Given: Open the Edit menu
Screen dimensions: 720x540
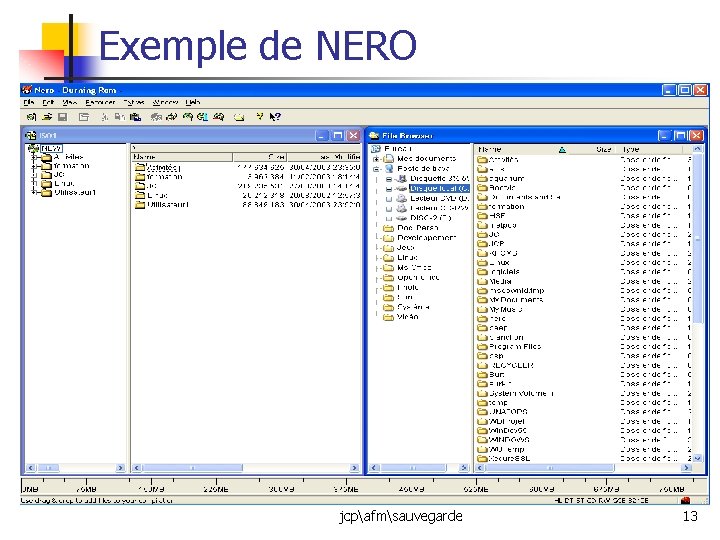Looking at the screenshot, I should (48, 102).
